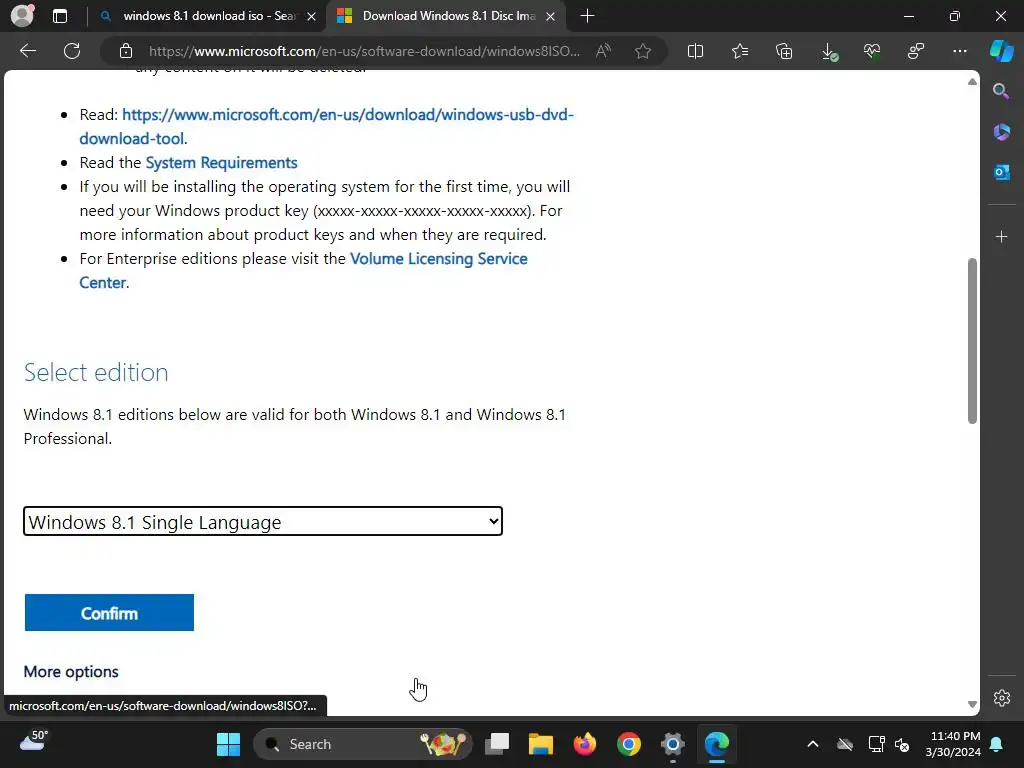Screen dimensions: 1024x768
Task: Open Collections in the toolbar
Action: (x=784, y=51)
